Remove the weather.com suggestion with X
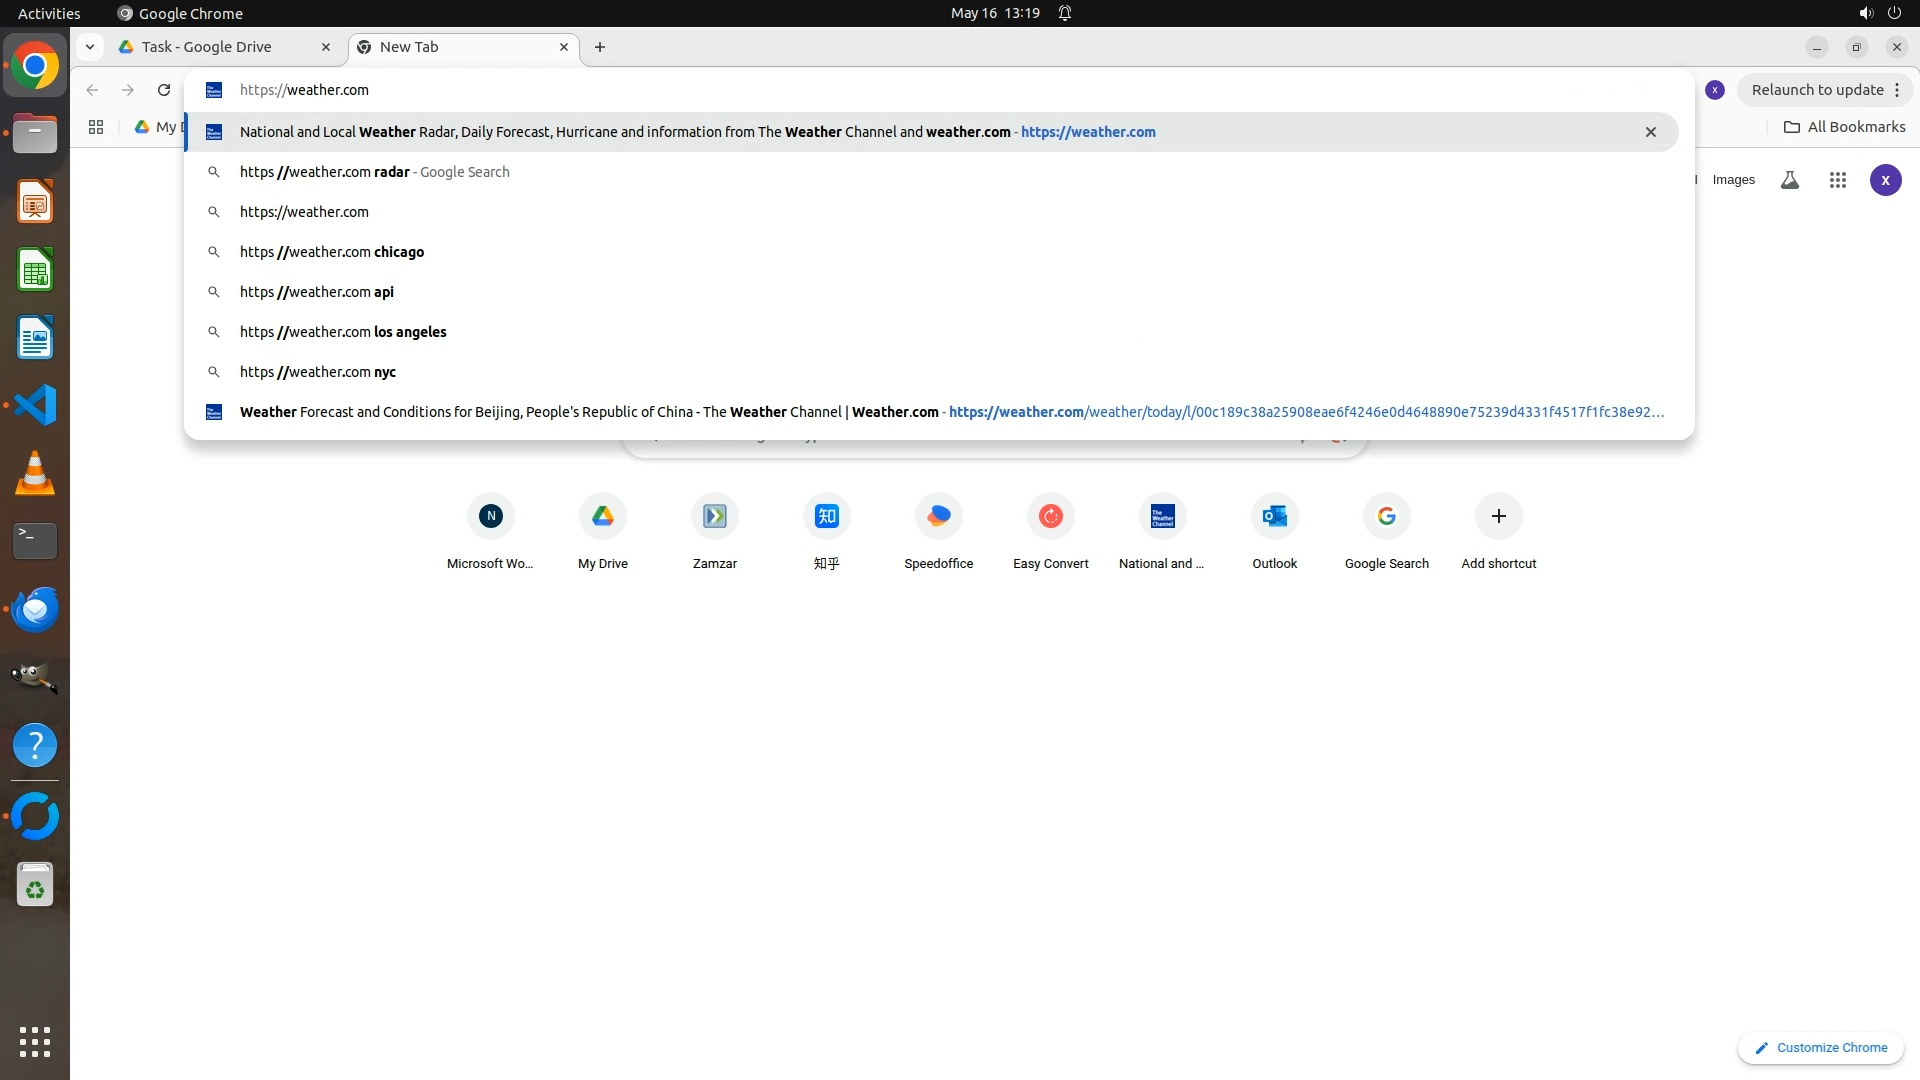The height and width of the screenshot is (1080, 1920). 1651,132
